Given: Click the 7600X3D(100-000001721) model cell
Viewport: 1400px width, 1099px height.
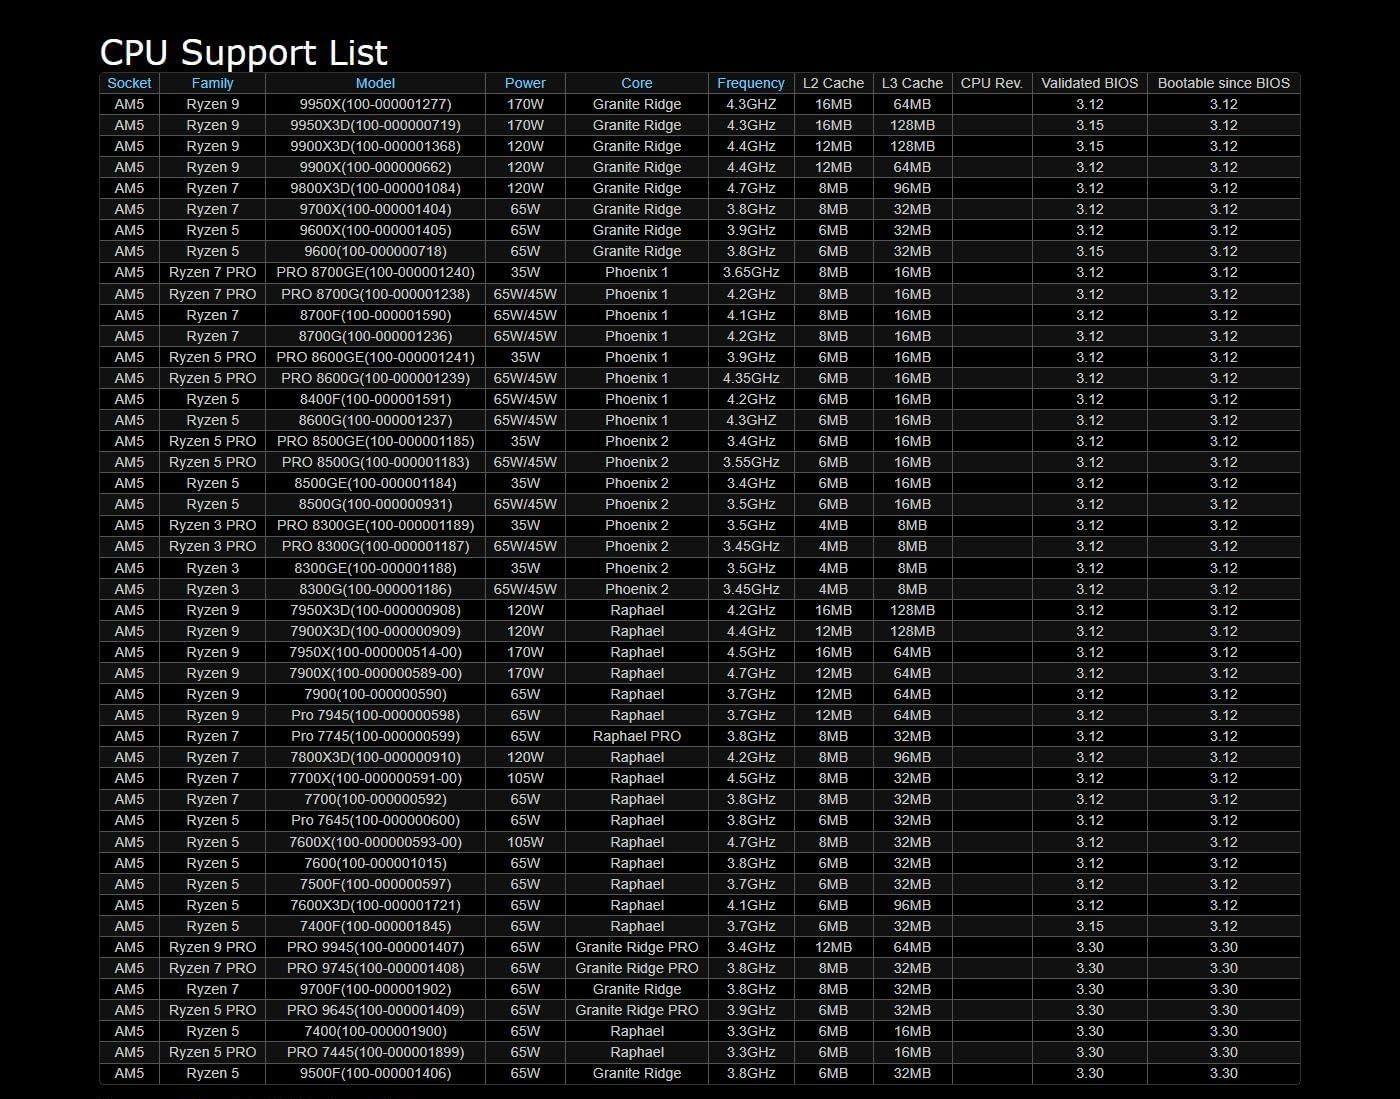Looking at the screenshot, I should [375, 905].
